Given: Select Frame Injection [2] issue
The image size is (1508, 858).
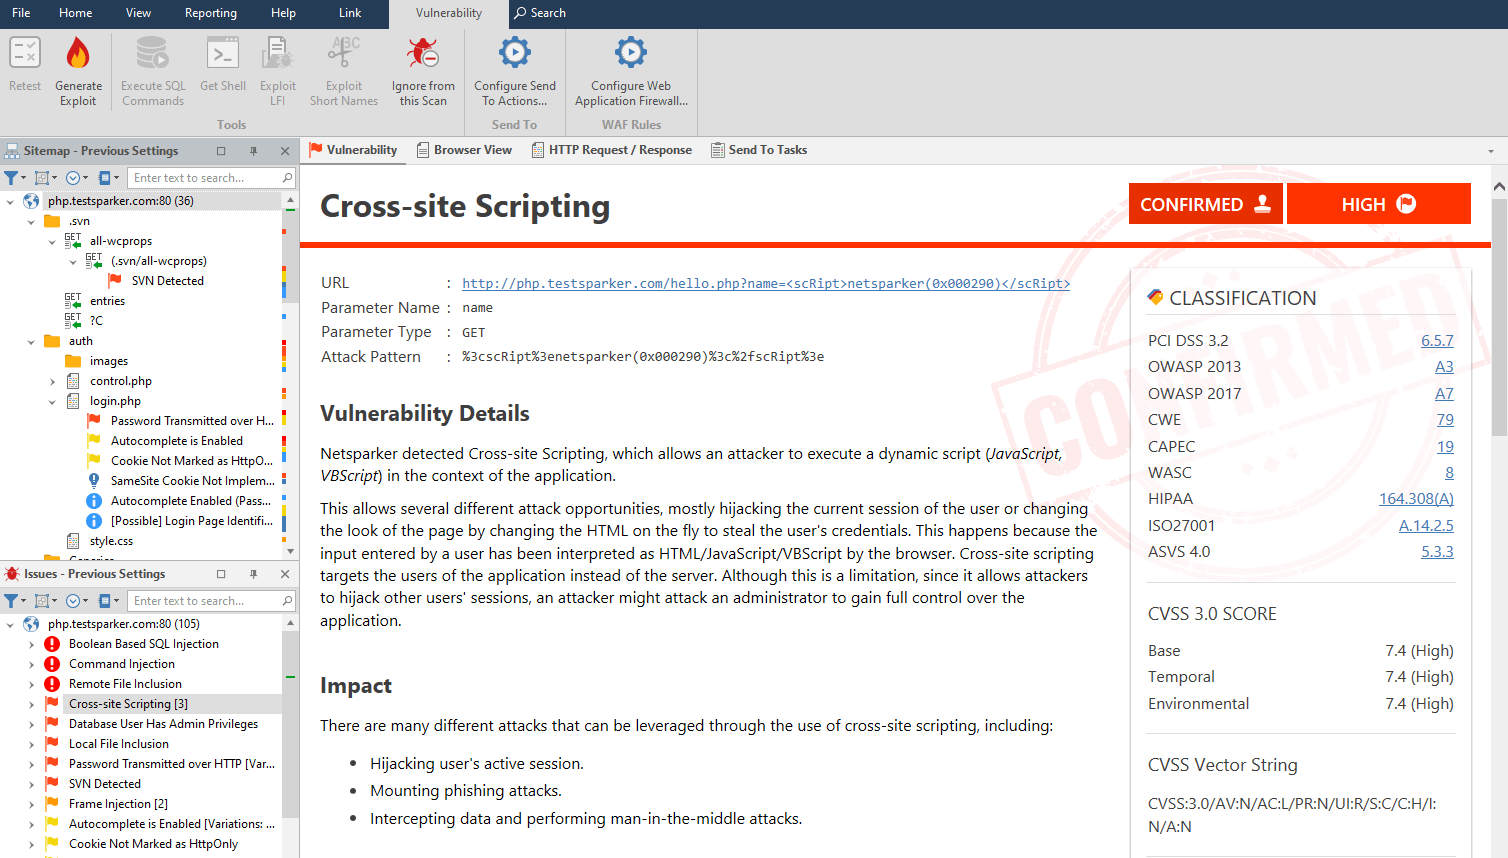Looking at the screenshot, I should coord(118,804).
